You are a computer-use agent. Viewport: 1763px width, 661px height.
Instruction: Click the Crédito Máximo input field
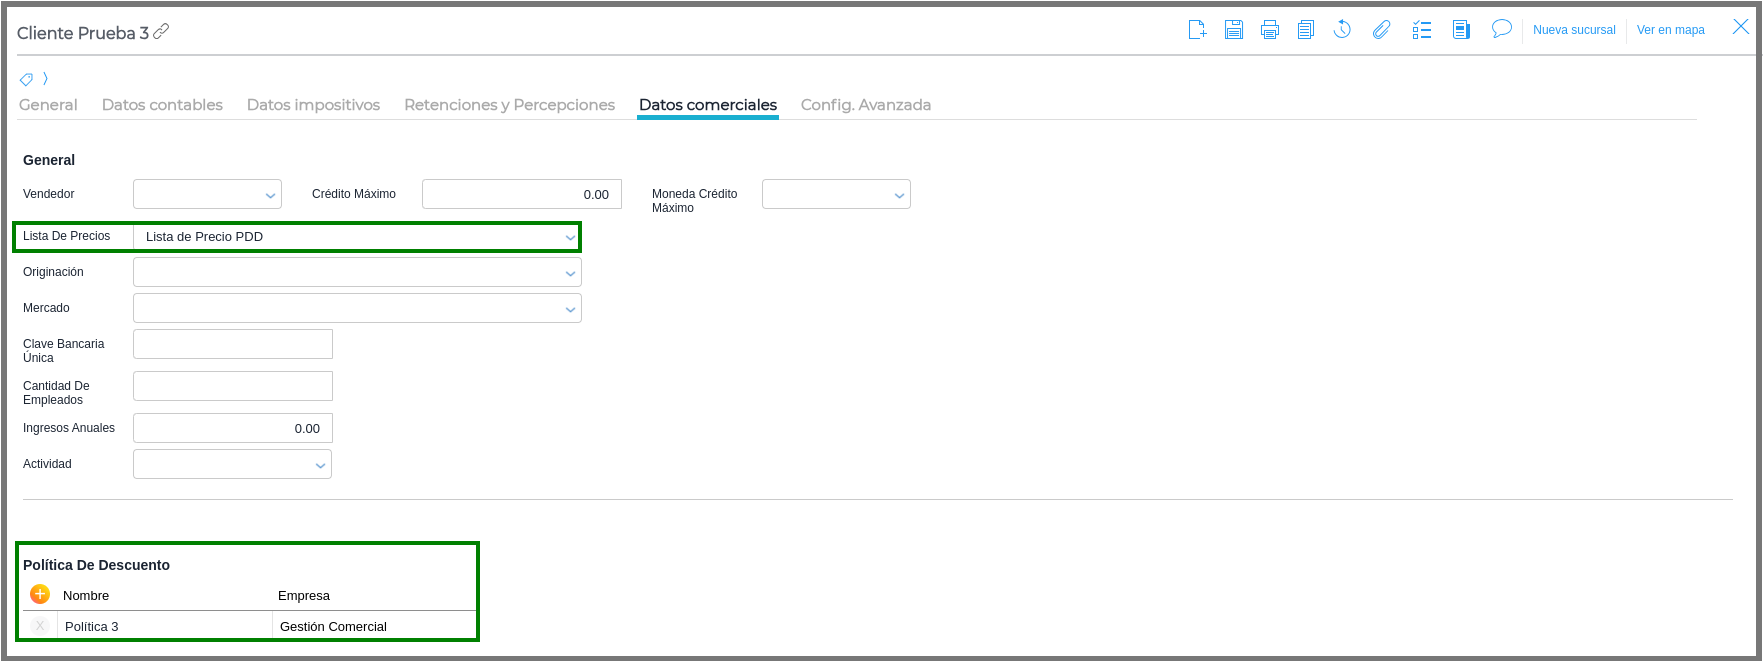click(522, 194)
